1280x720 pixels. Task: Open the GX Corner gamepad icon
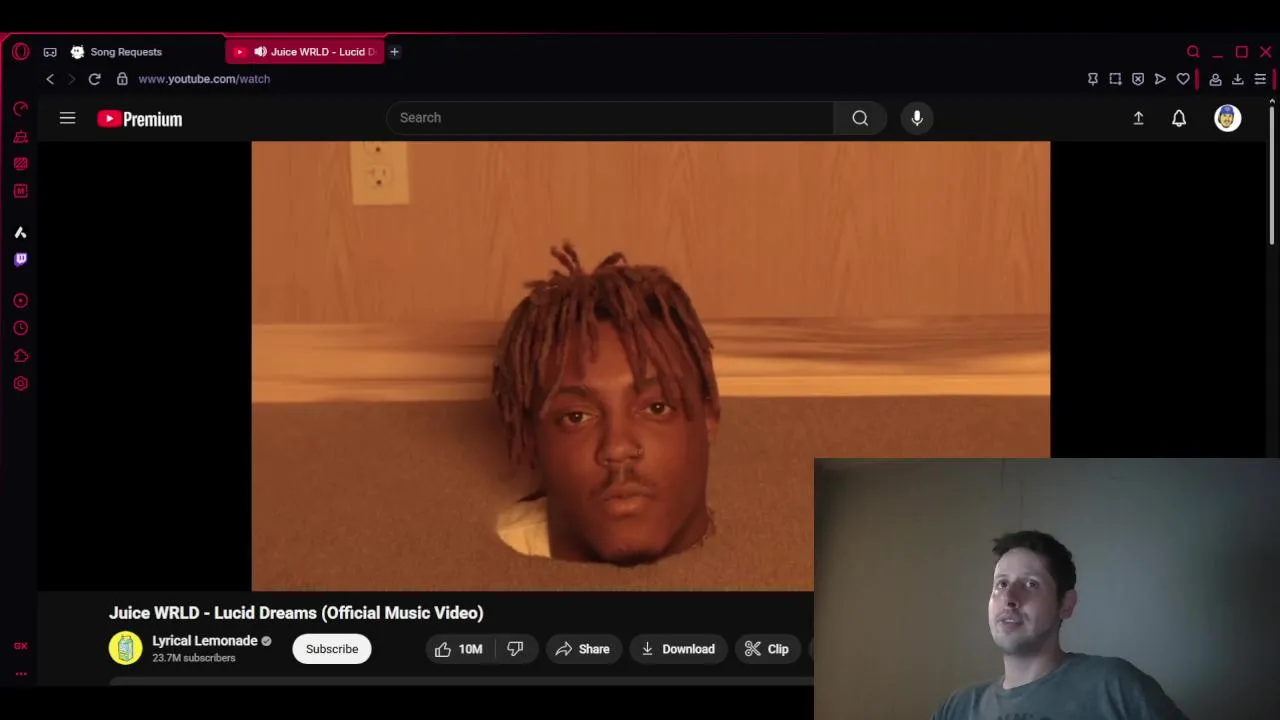[x=50, y=52]
